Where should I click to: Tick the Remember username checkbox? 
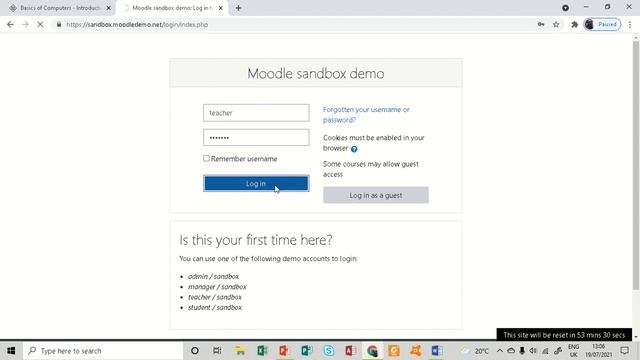tap(206, 158)
